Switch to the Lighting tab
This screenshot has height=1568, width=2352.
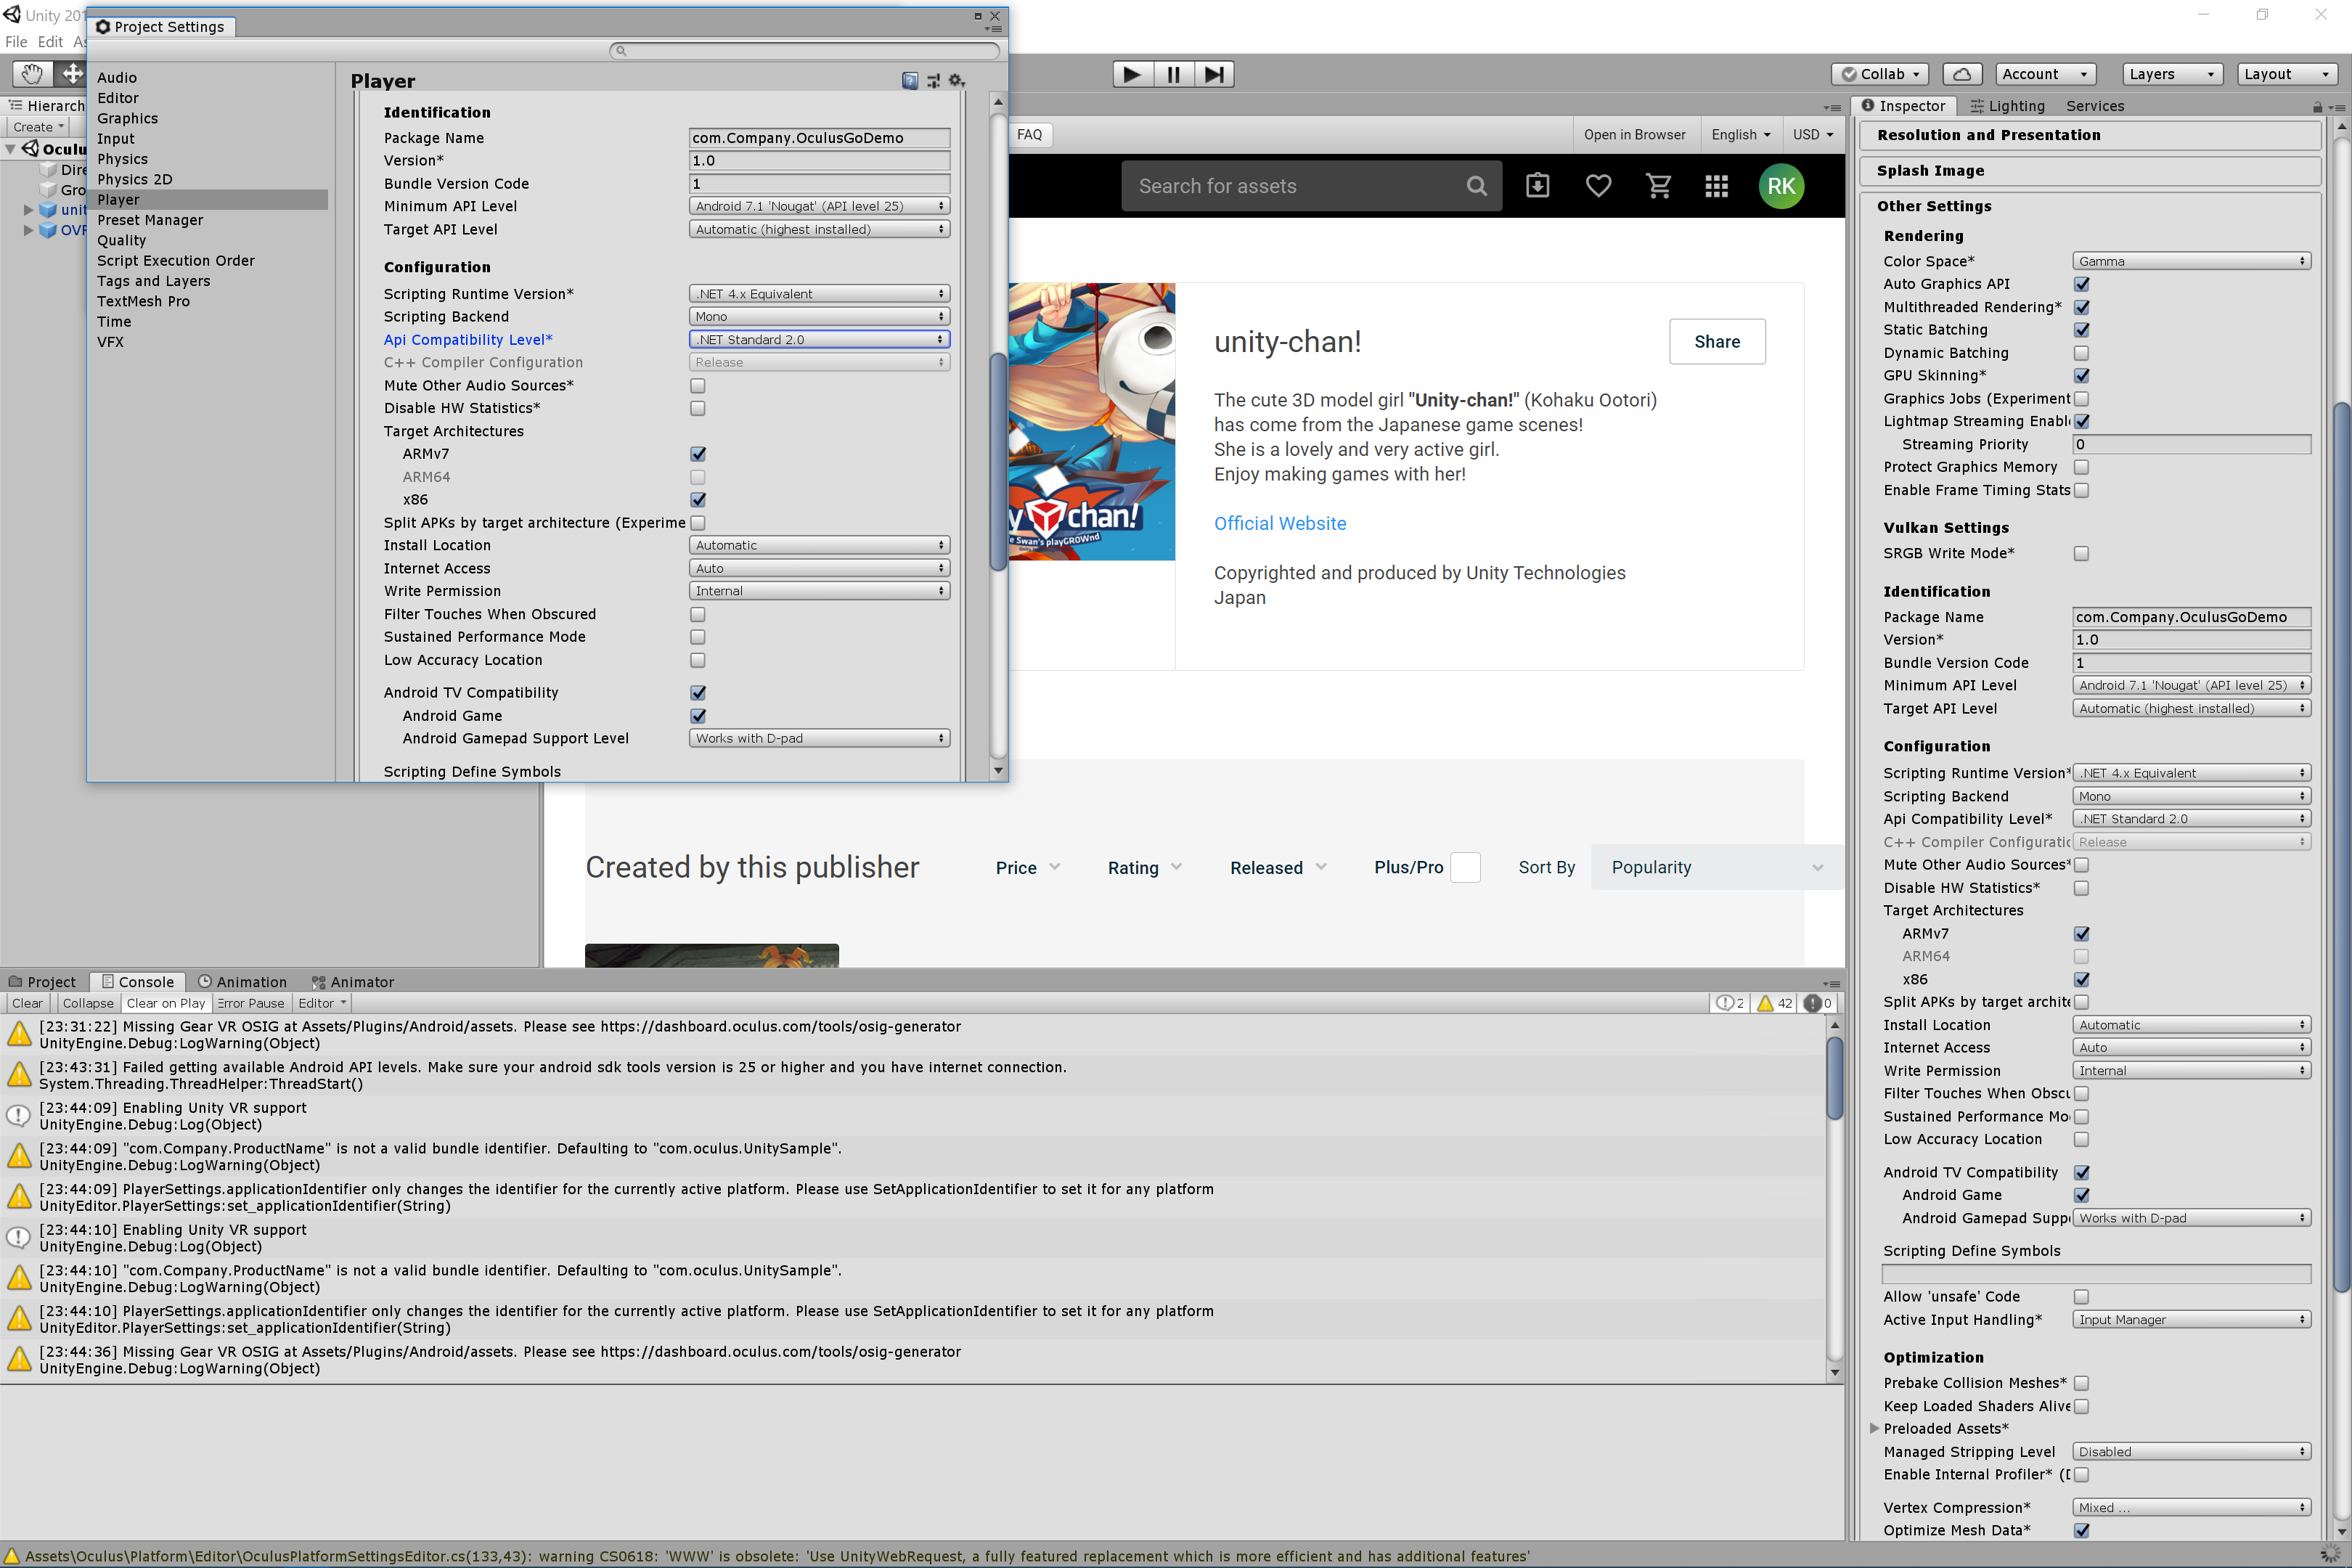pos(2007,106)
